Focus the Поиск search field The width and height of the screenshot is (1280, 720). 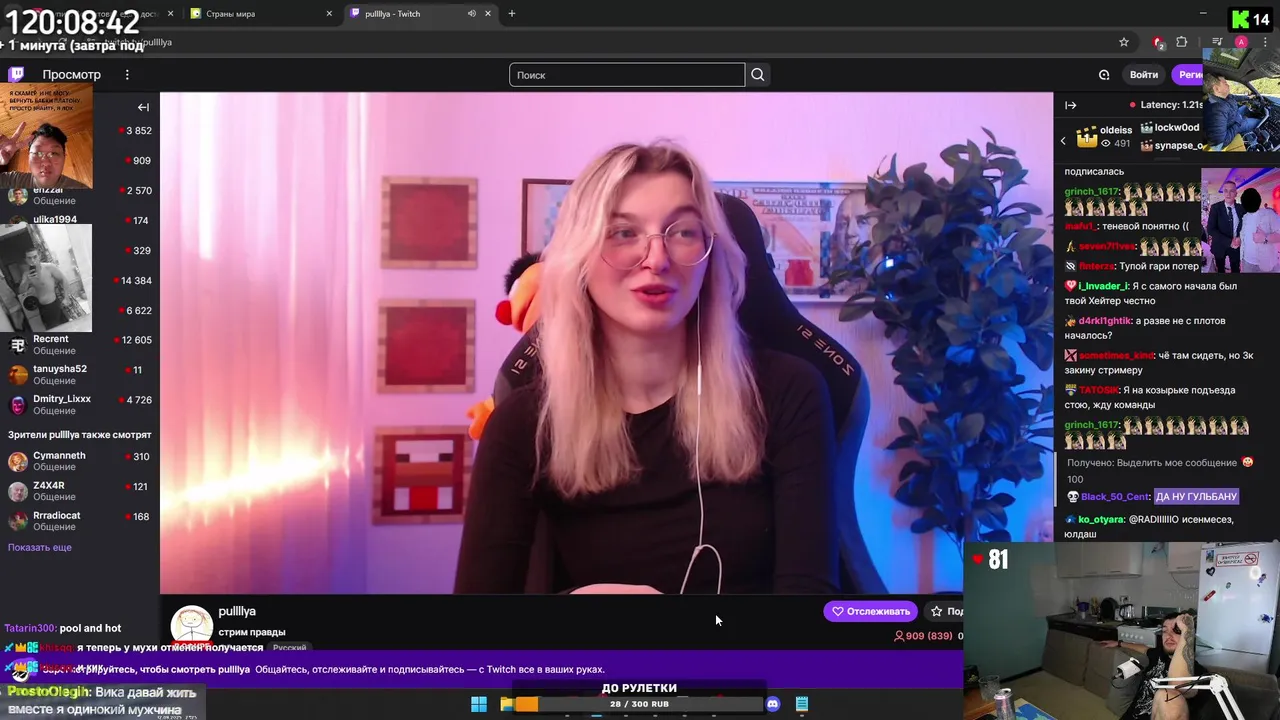[x=627, y=75]
